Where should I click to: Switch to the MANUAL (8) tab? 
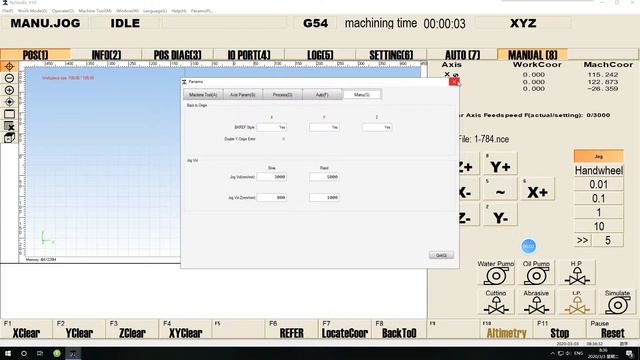point(533,54)
